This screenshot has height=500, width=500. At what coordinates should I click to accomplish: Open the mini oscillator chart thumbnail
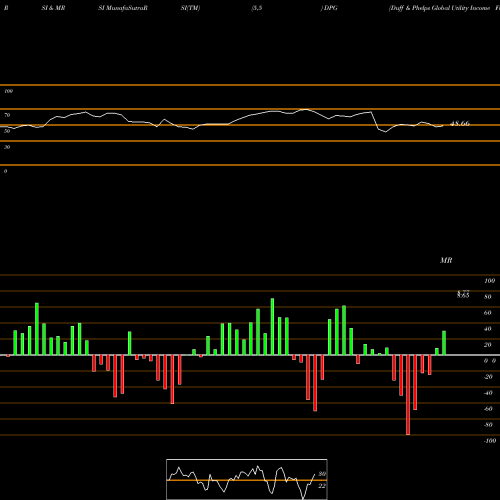click(247, 479)
